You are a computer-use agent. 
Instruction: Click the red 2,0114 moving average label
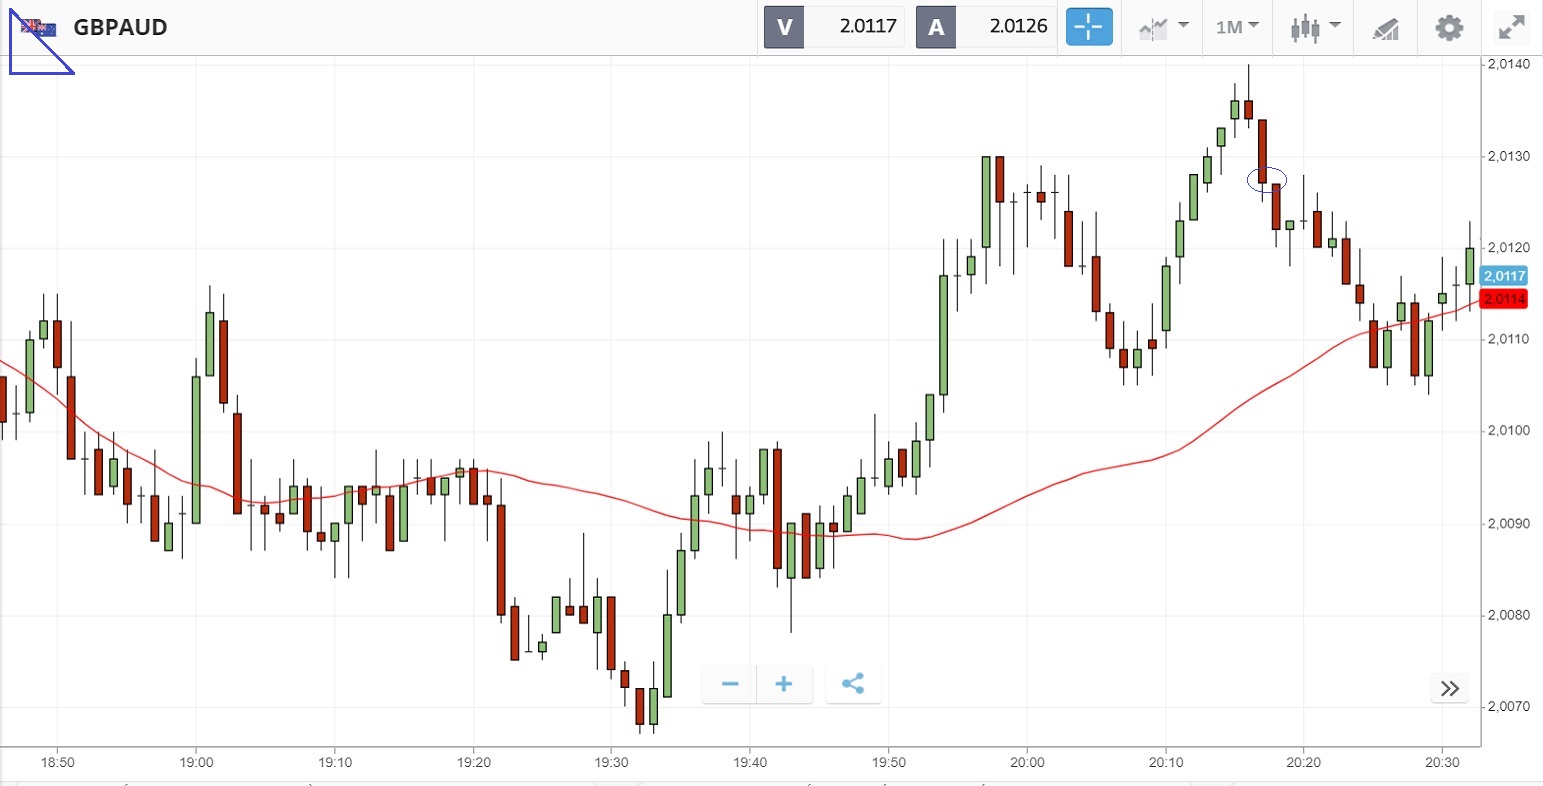(x=1504, y=298)
